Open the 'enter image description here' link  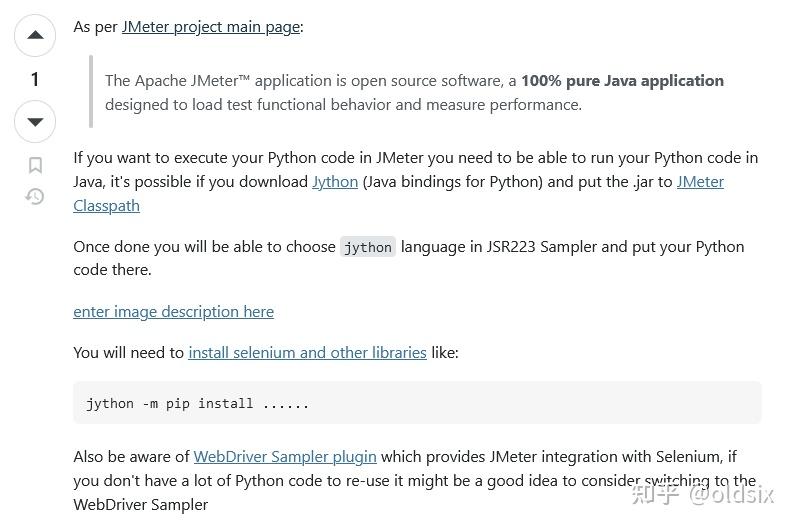[174, 312]
